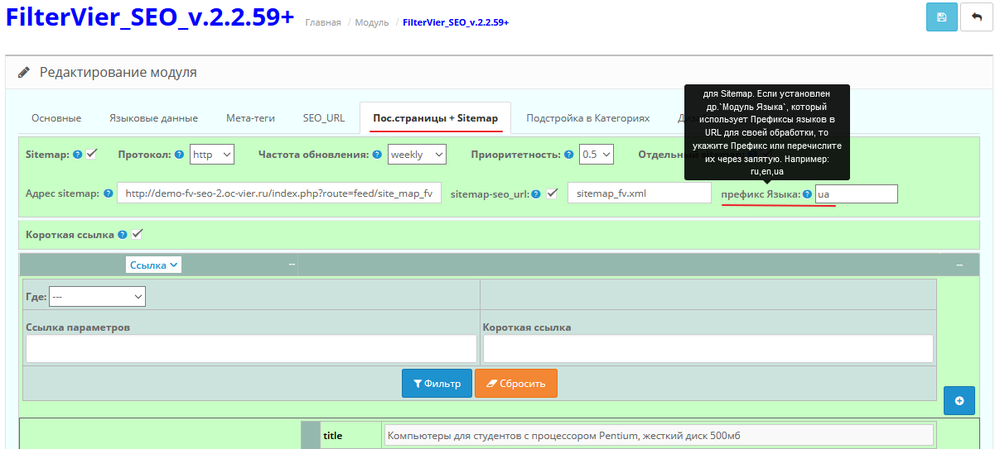The height and width of the screenshot is (449, 1000).
Task: Click the large FilterVier_SEO_v.2.2.59+ page heading
Action: pyautogui.click(x=150, y=17)
